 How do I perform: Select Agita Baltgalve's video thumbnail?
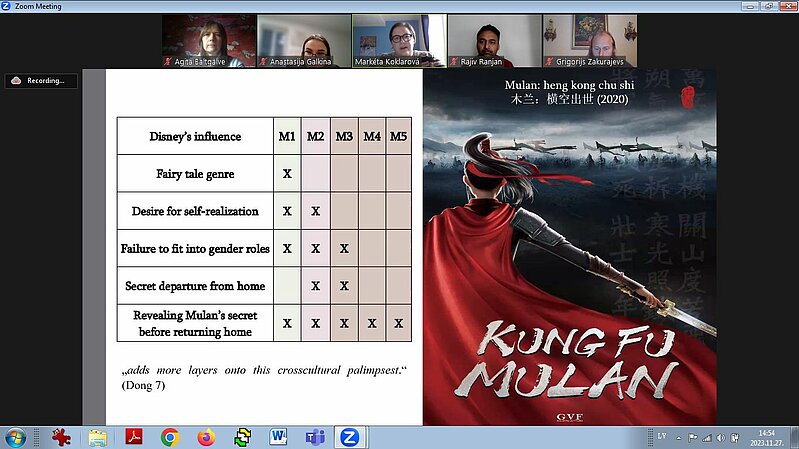(x=209, y=41)
